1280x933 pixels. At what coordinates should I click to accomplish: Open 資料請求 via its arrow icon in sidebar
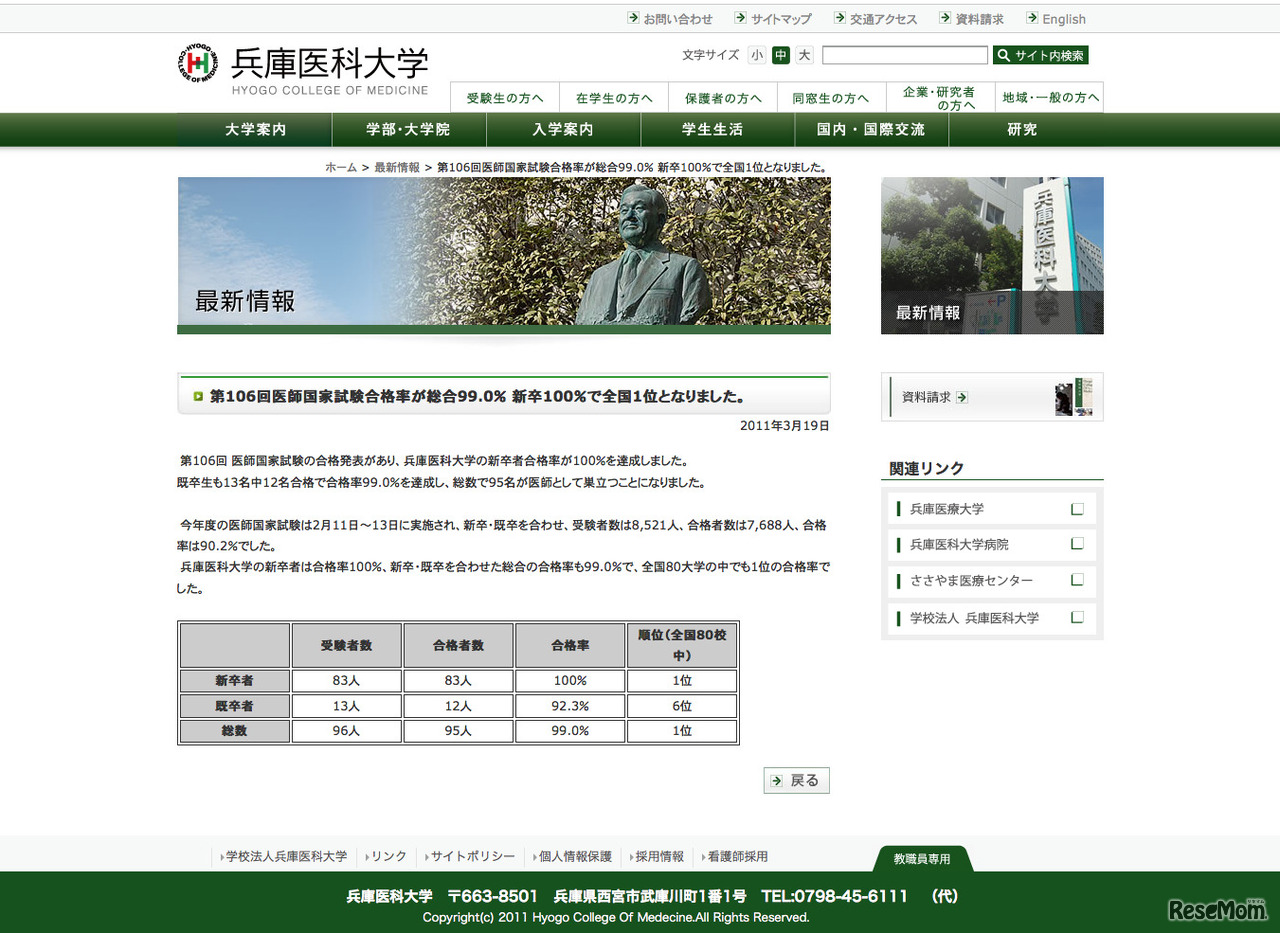[961, 396]
